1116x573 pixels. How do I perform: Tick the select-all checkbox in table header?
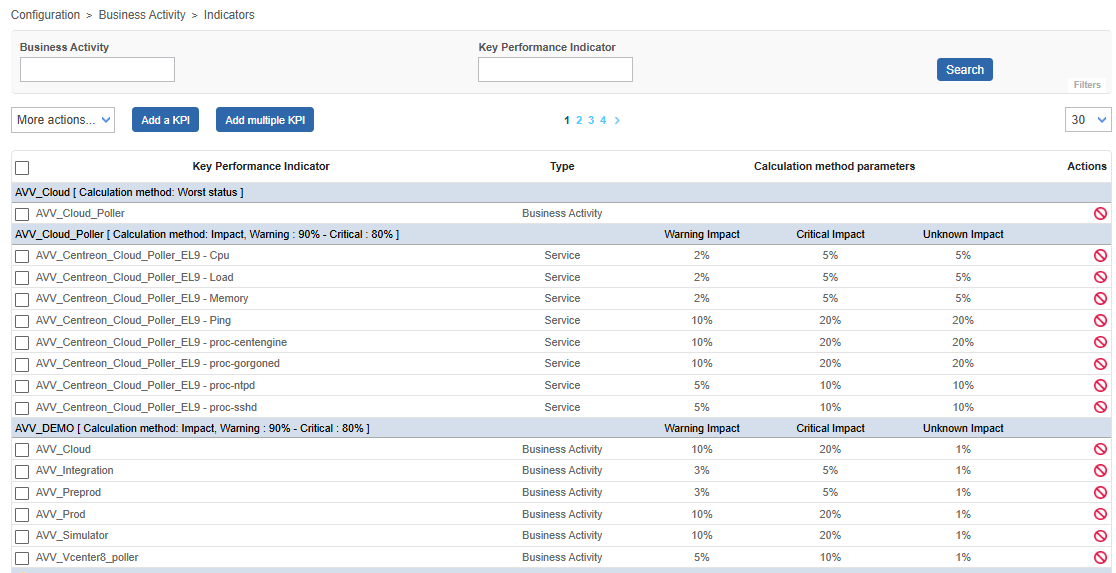(x=22, y=168)
